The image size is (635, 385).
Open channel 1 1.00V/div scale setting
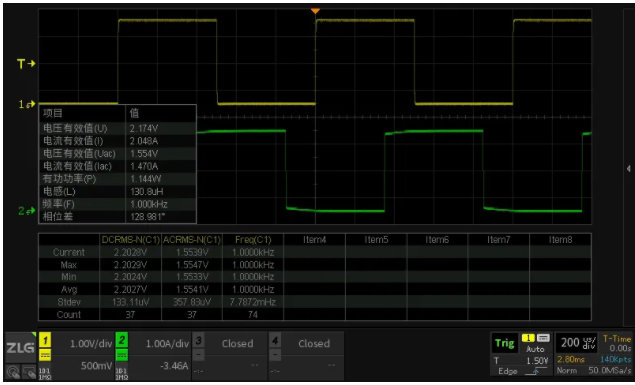pyautogui.click(x=91, y=344)
